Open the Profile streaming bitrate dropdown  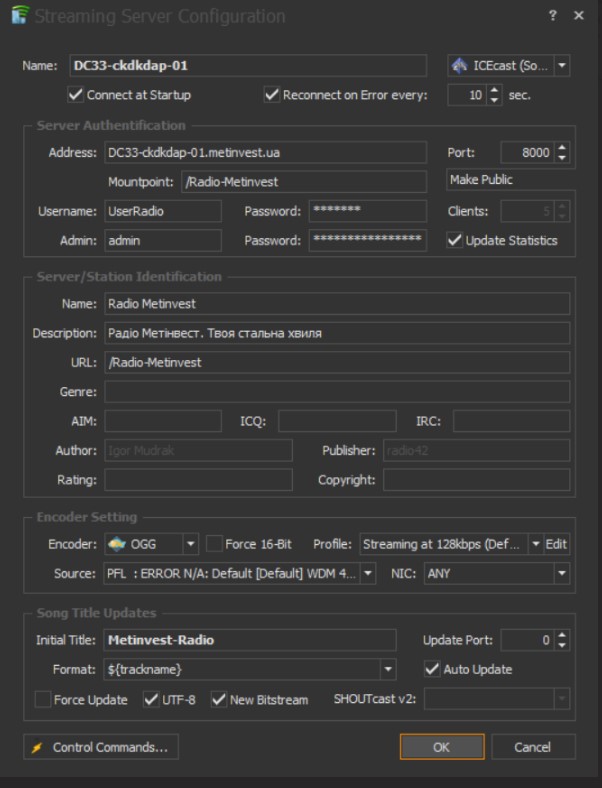(x=536, y=544)
